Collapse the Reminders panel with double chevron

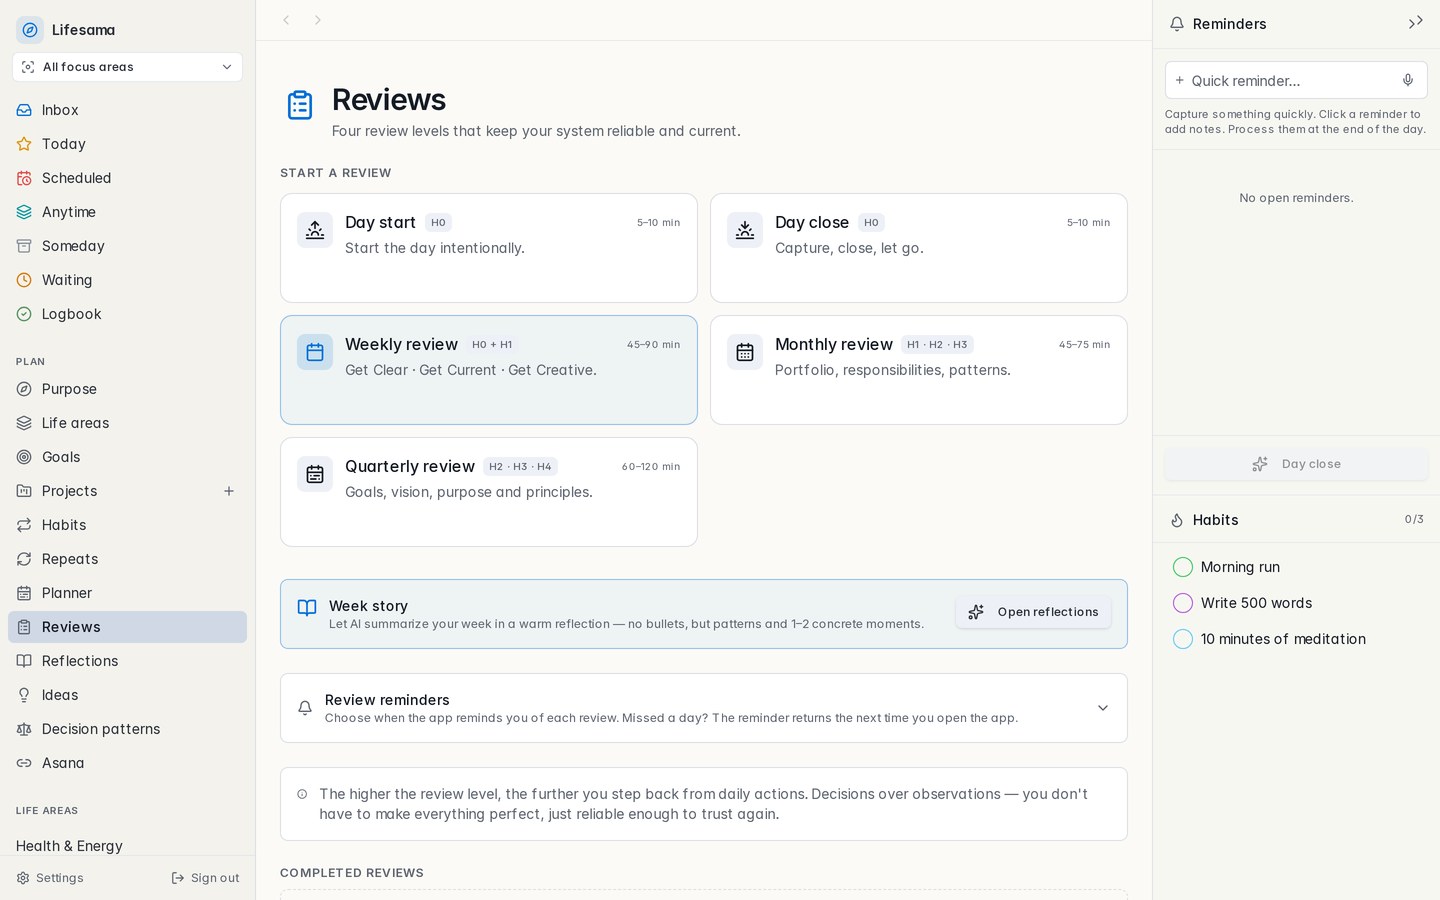pos(1415,22)
